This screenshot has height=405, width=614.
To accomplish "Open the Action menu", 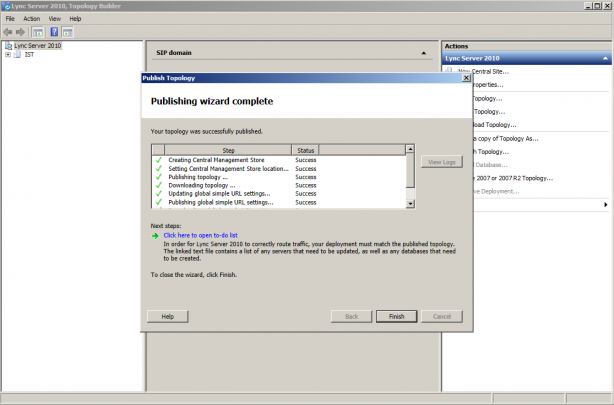I will tap(31, 18).
